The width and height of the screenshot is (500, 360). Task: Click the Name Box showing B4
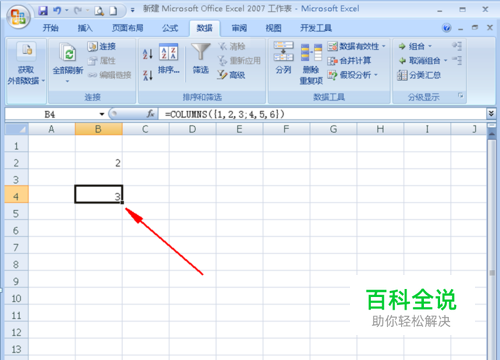pyautogui.click(x=52, y=114)
